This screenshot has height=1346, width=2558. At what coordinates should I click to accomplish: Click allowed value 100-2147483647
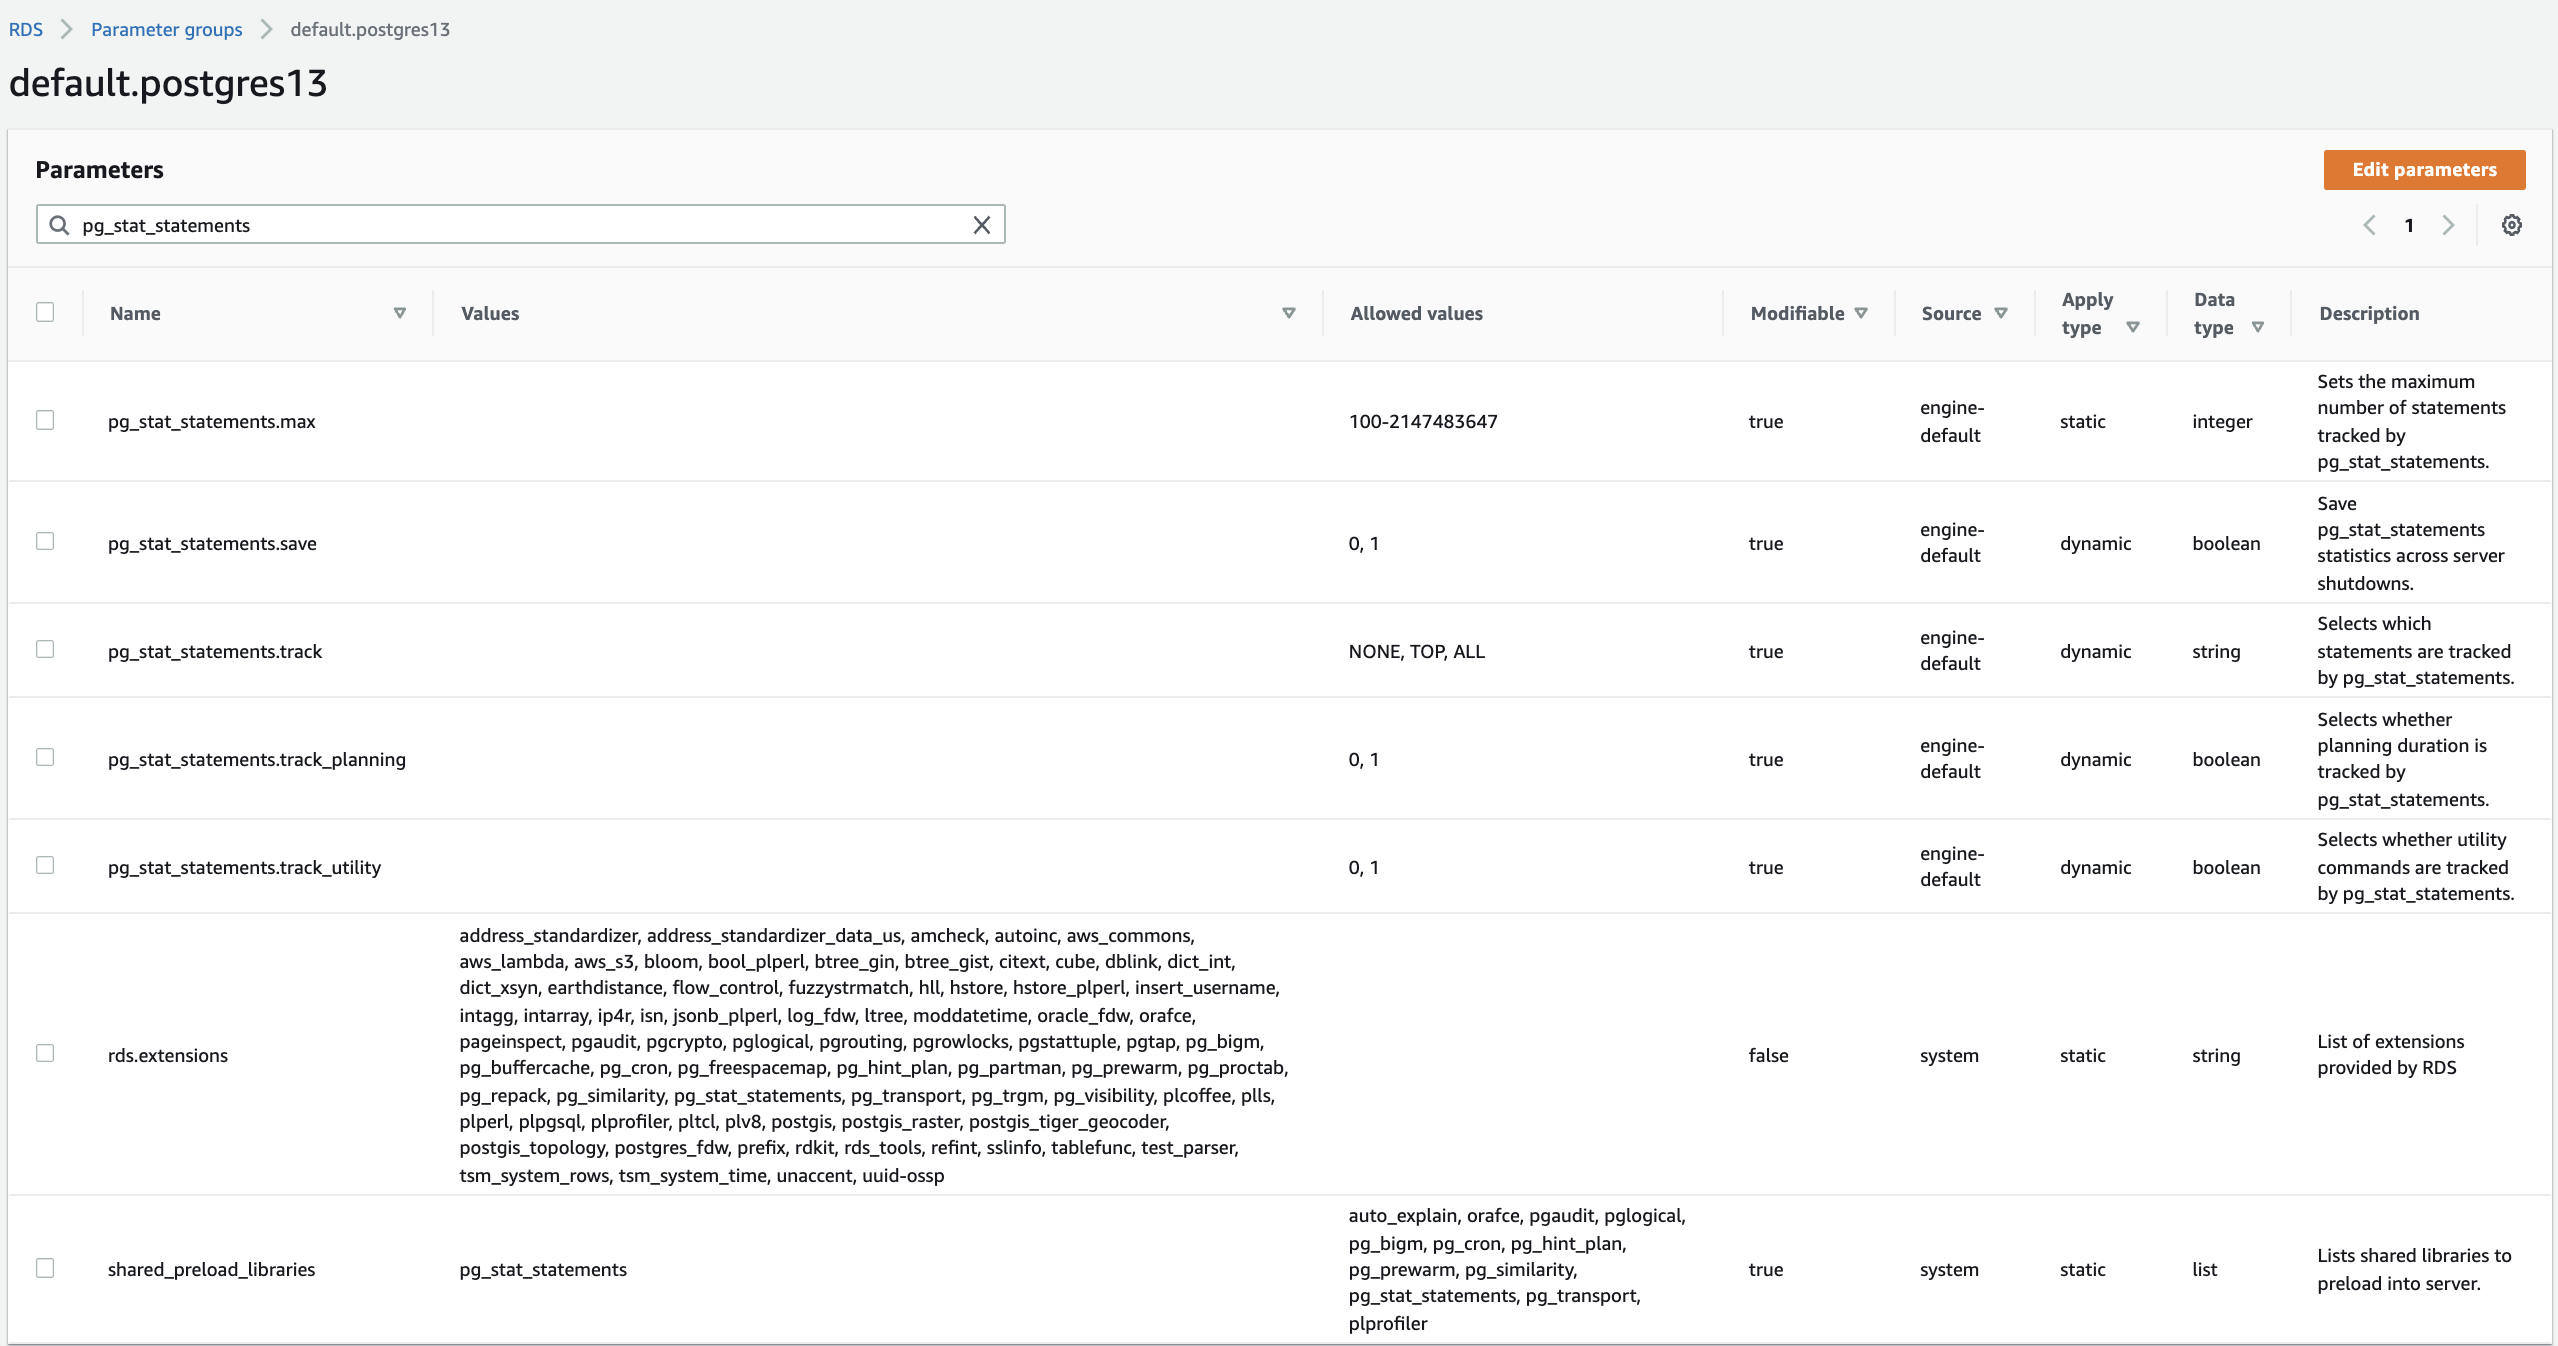pos(1423,421)
